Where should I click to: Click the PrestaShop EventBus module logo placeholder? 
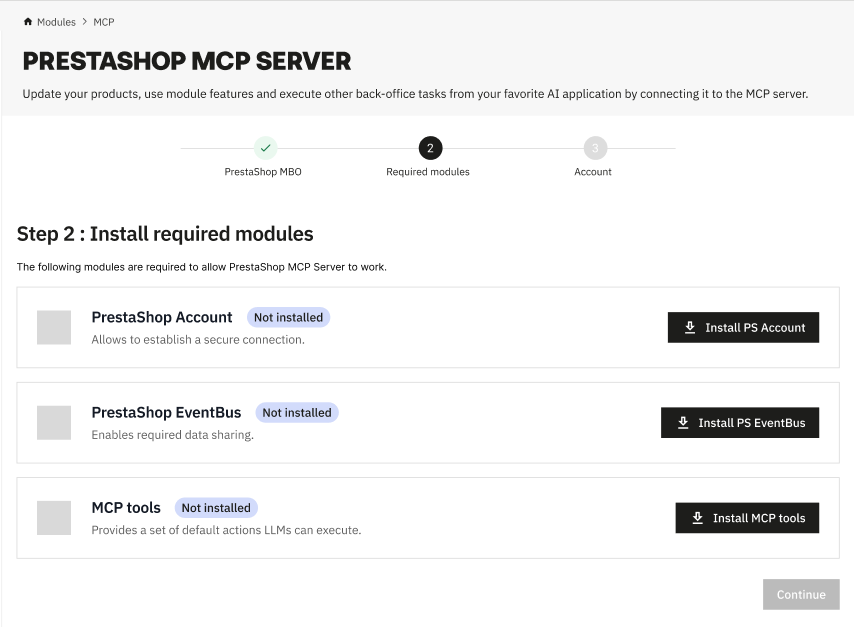54,423
